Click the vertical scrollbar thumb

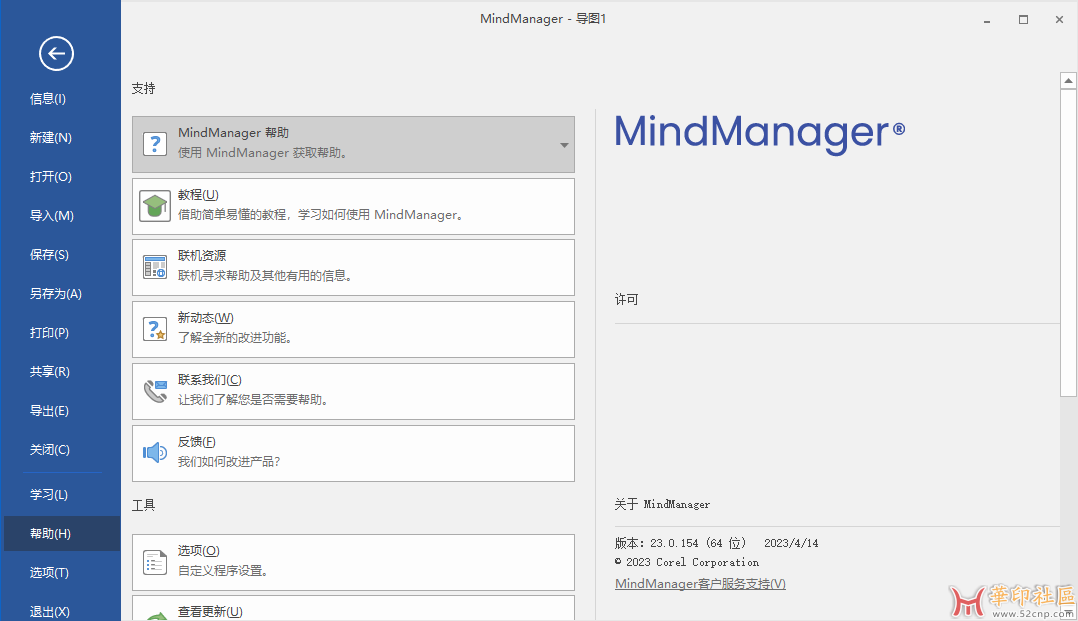(1068, 243)
